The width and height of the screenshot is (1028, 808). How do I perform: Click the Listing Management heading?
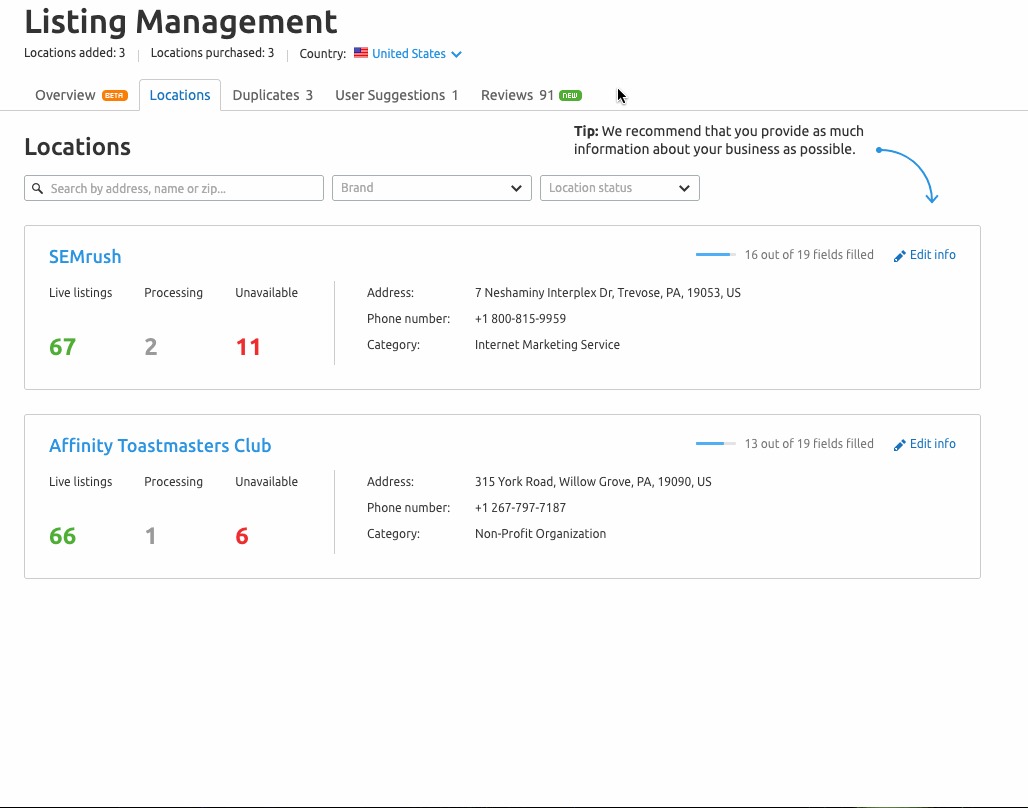pyautogui.click(x=181, y=21)
